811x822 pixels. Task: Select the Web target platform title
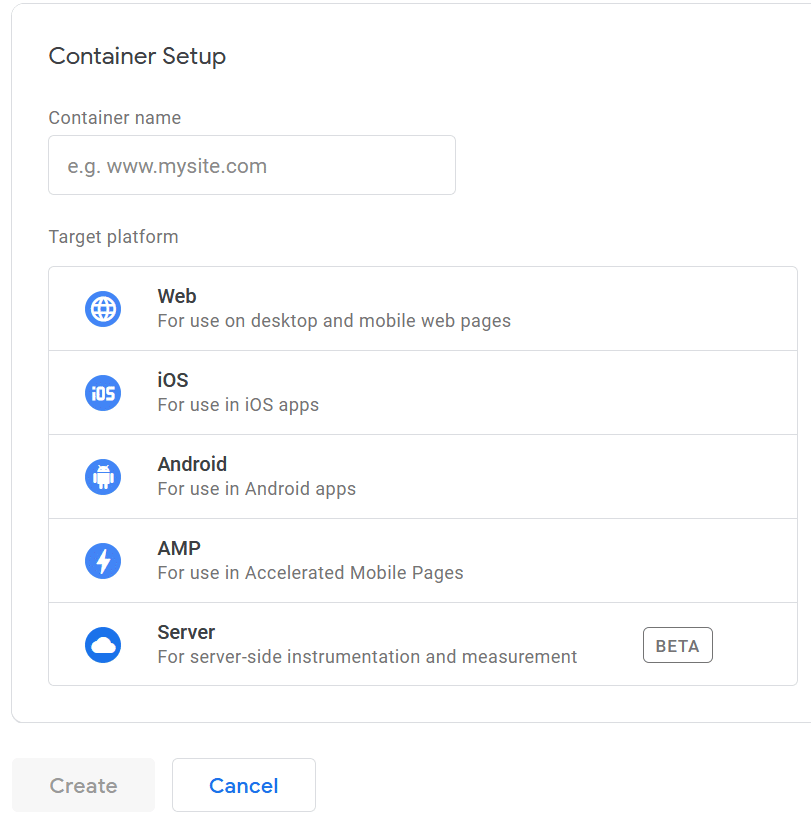click(177, 296)
